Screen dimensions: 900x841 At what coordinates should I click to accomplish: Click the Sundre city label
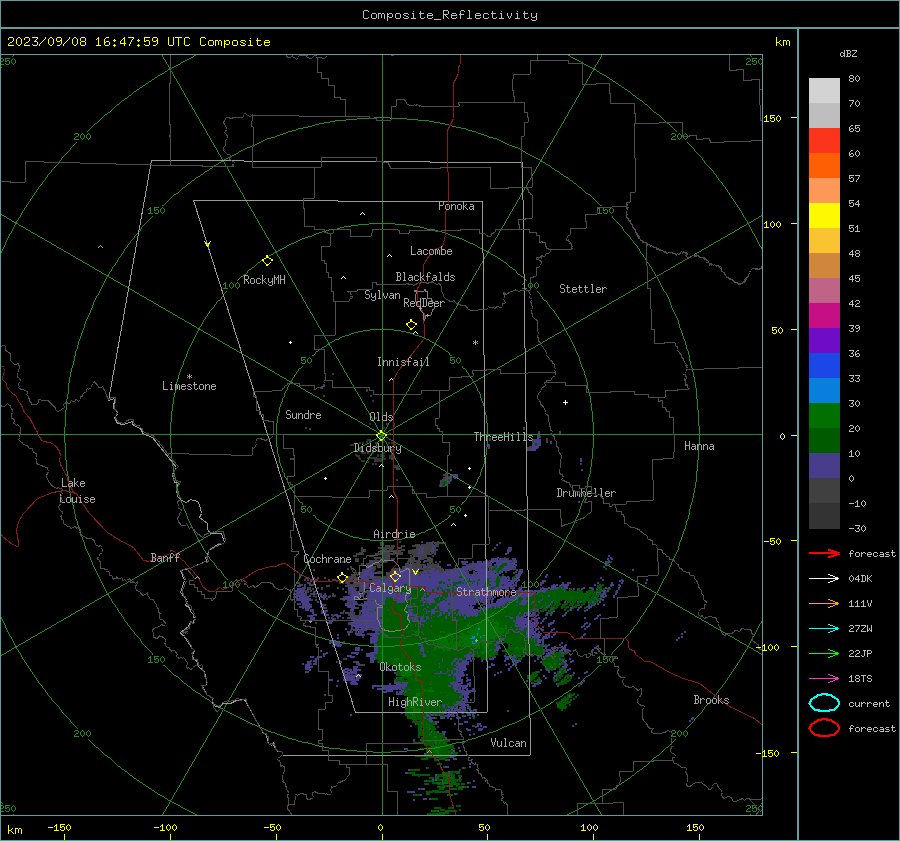tap(303, 414)
